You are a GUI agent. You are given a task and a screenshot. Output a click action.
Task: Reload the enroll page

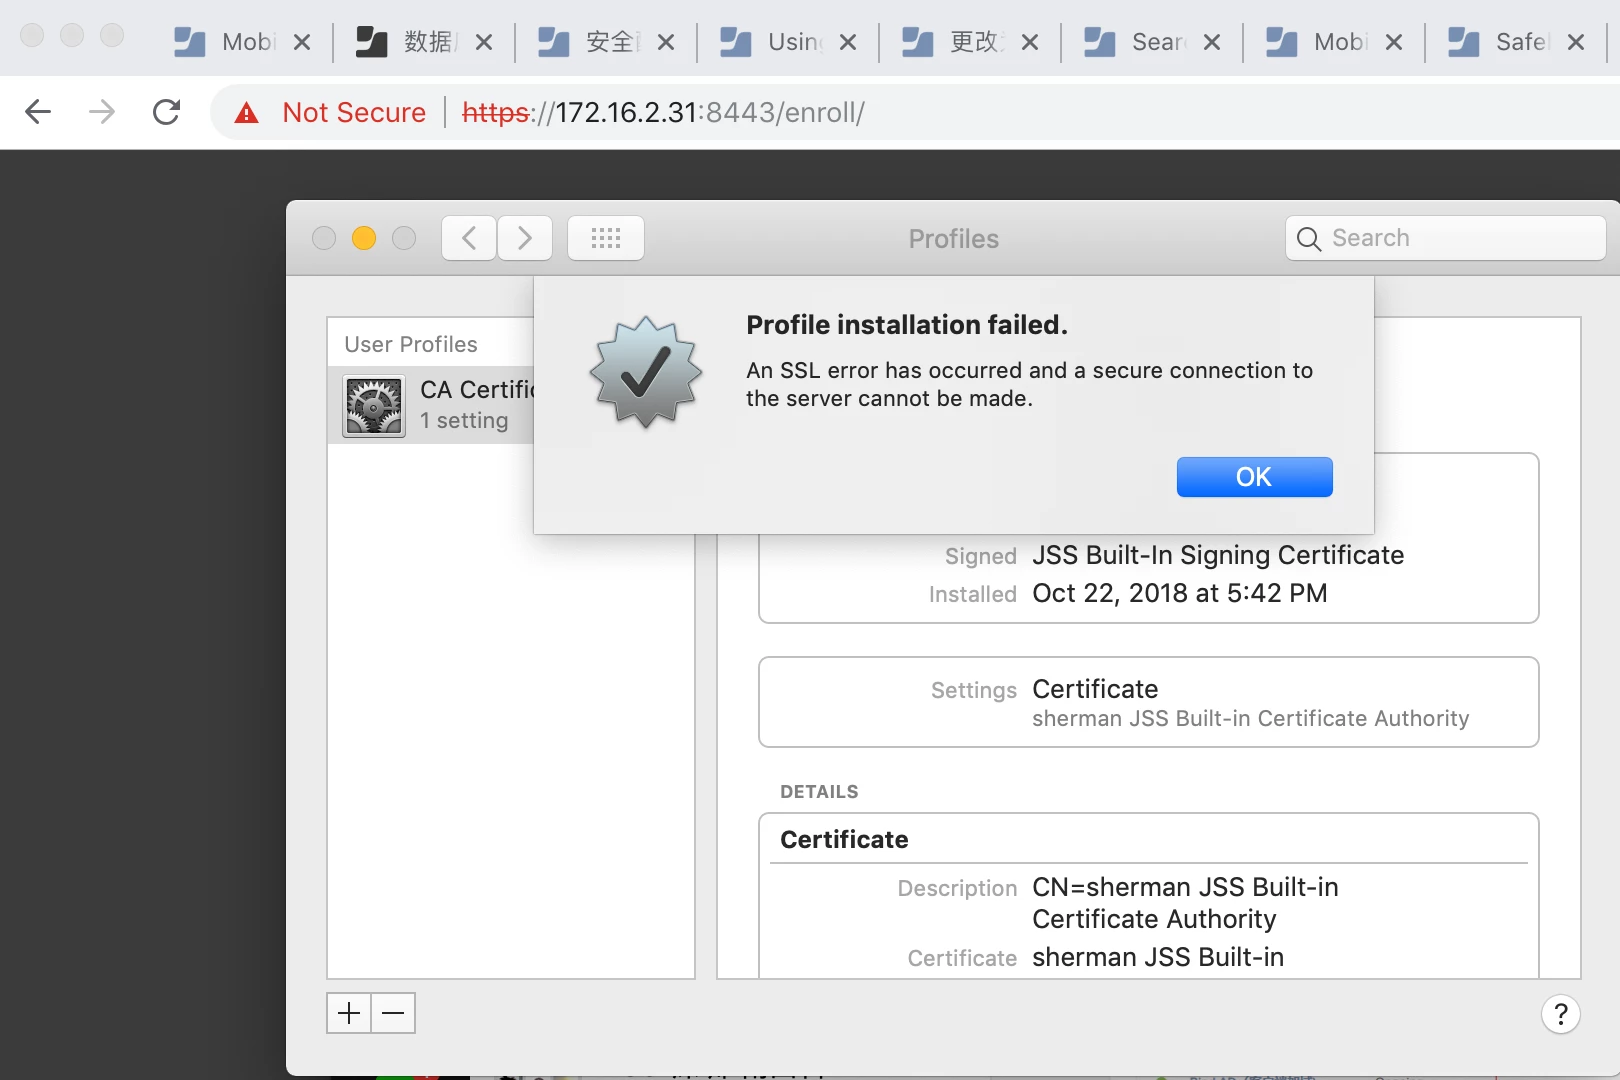coord(166,112)
